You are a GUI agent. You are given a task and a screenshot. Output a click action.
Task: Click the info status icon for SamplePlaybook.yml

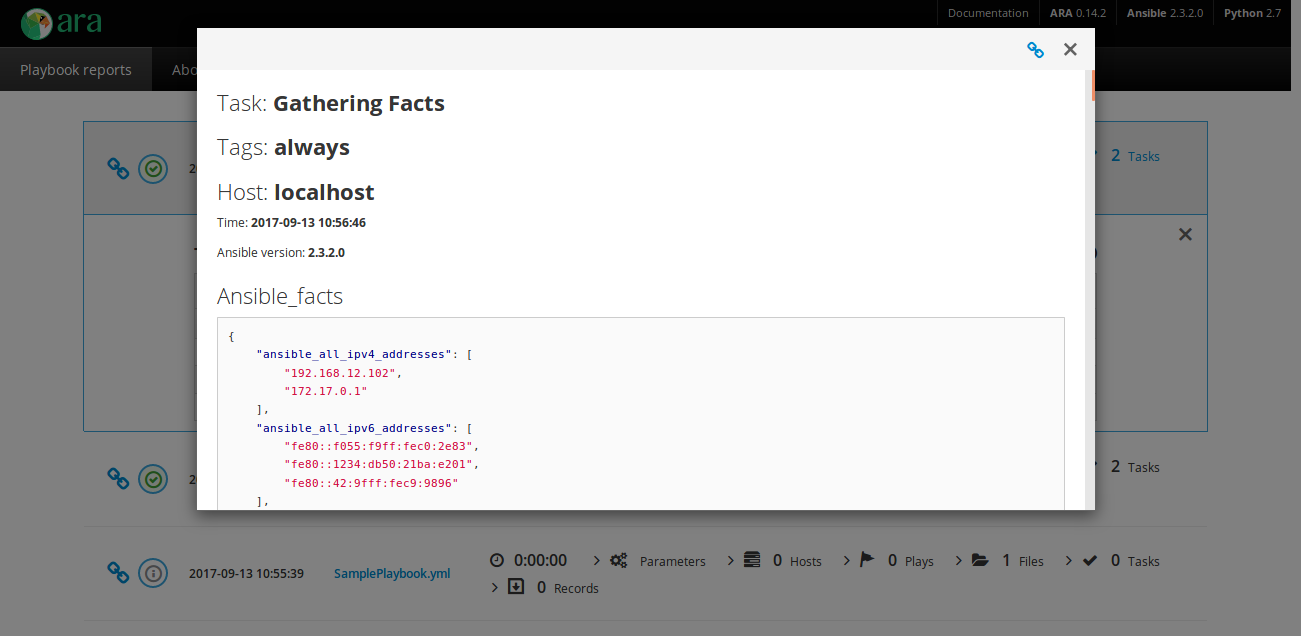tap(152, 573)
